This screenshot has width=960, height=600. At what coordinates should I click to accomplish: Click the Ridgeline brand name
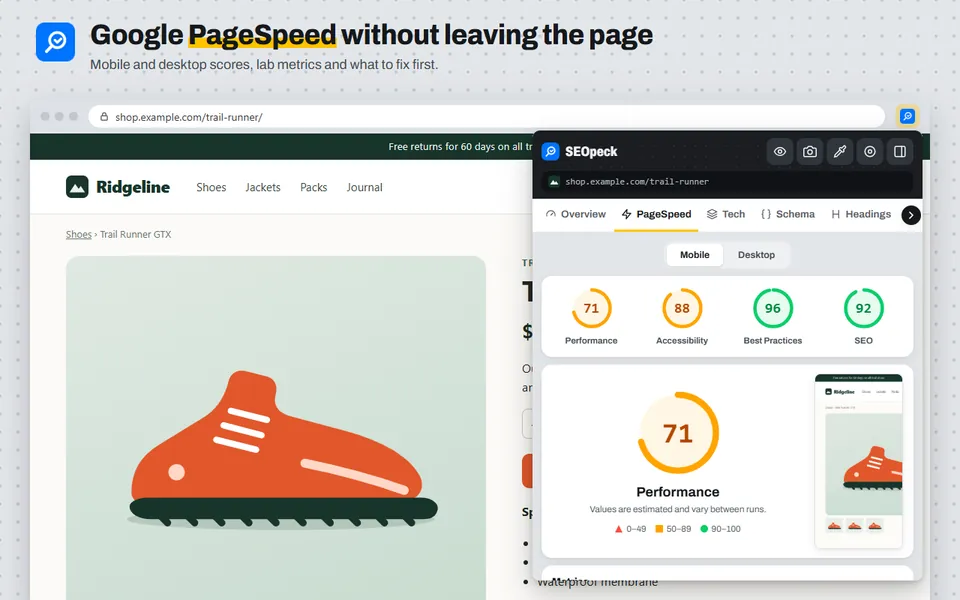pyautogui.click(x=133, y=187)
